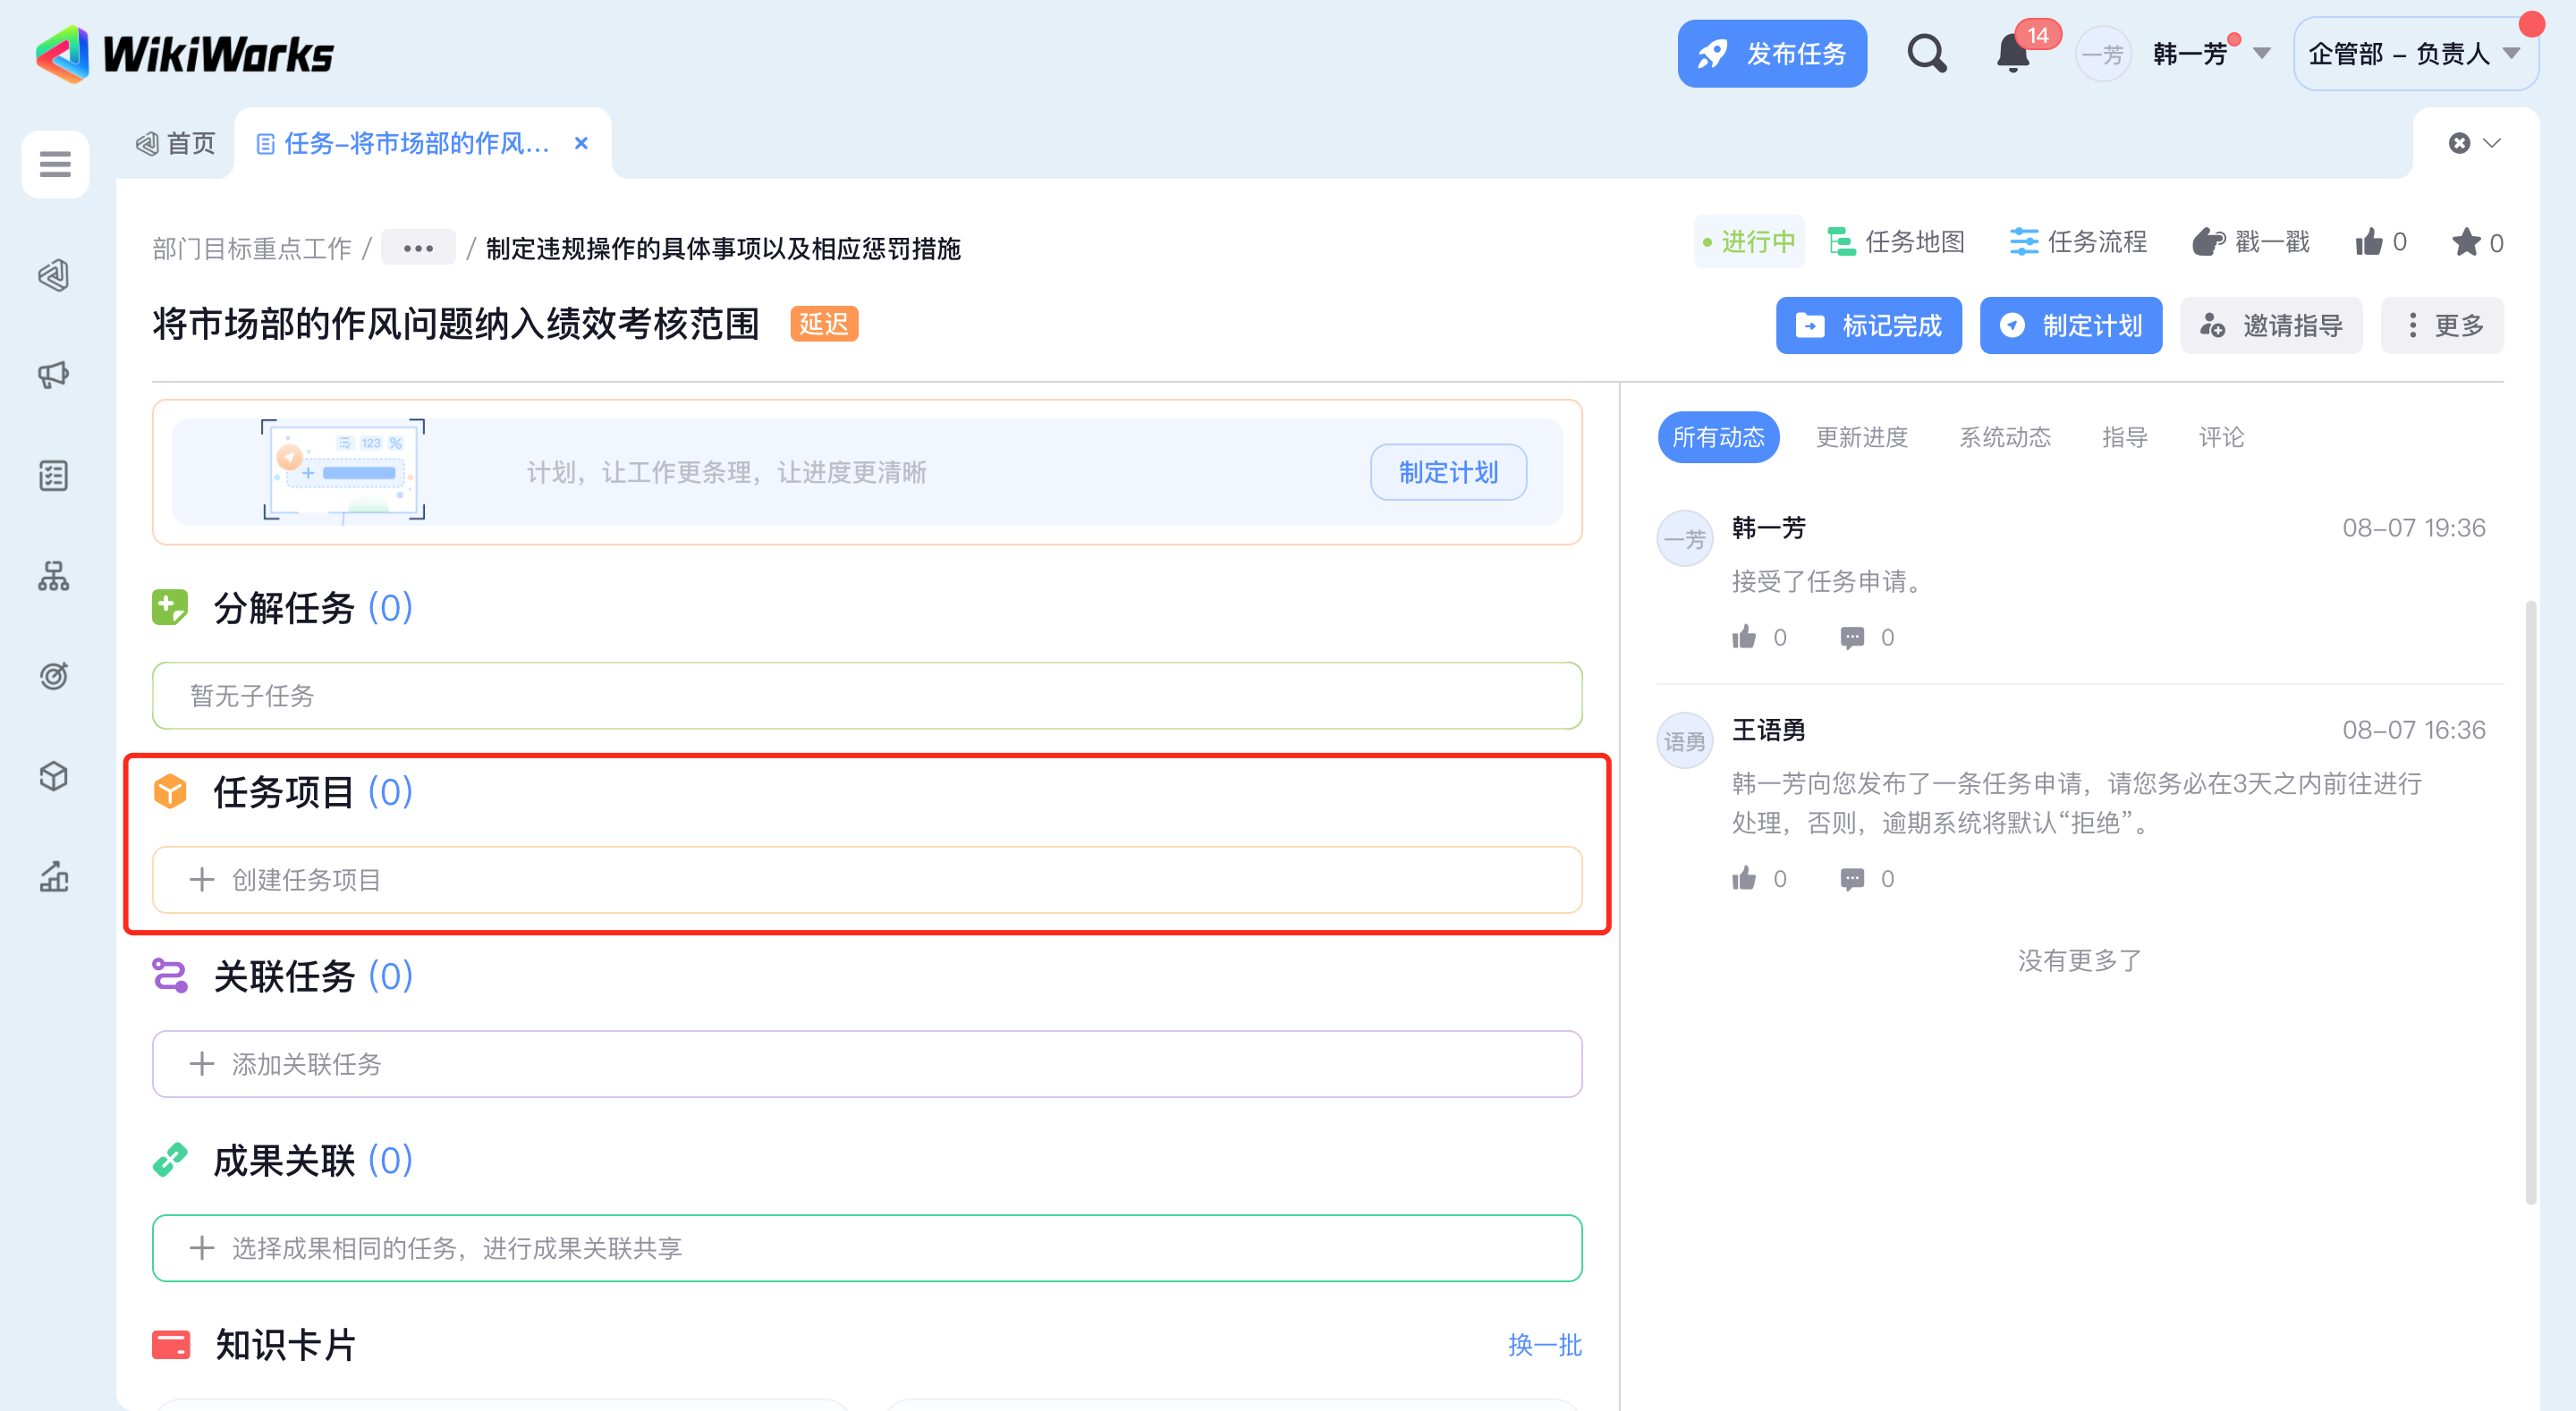Open the statistics chart sidebar icon
Screen dimensions: 2576x1411
pos(54,877)
